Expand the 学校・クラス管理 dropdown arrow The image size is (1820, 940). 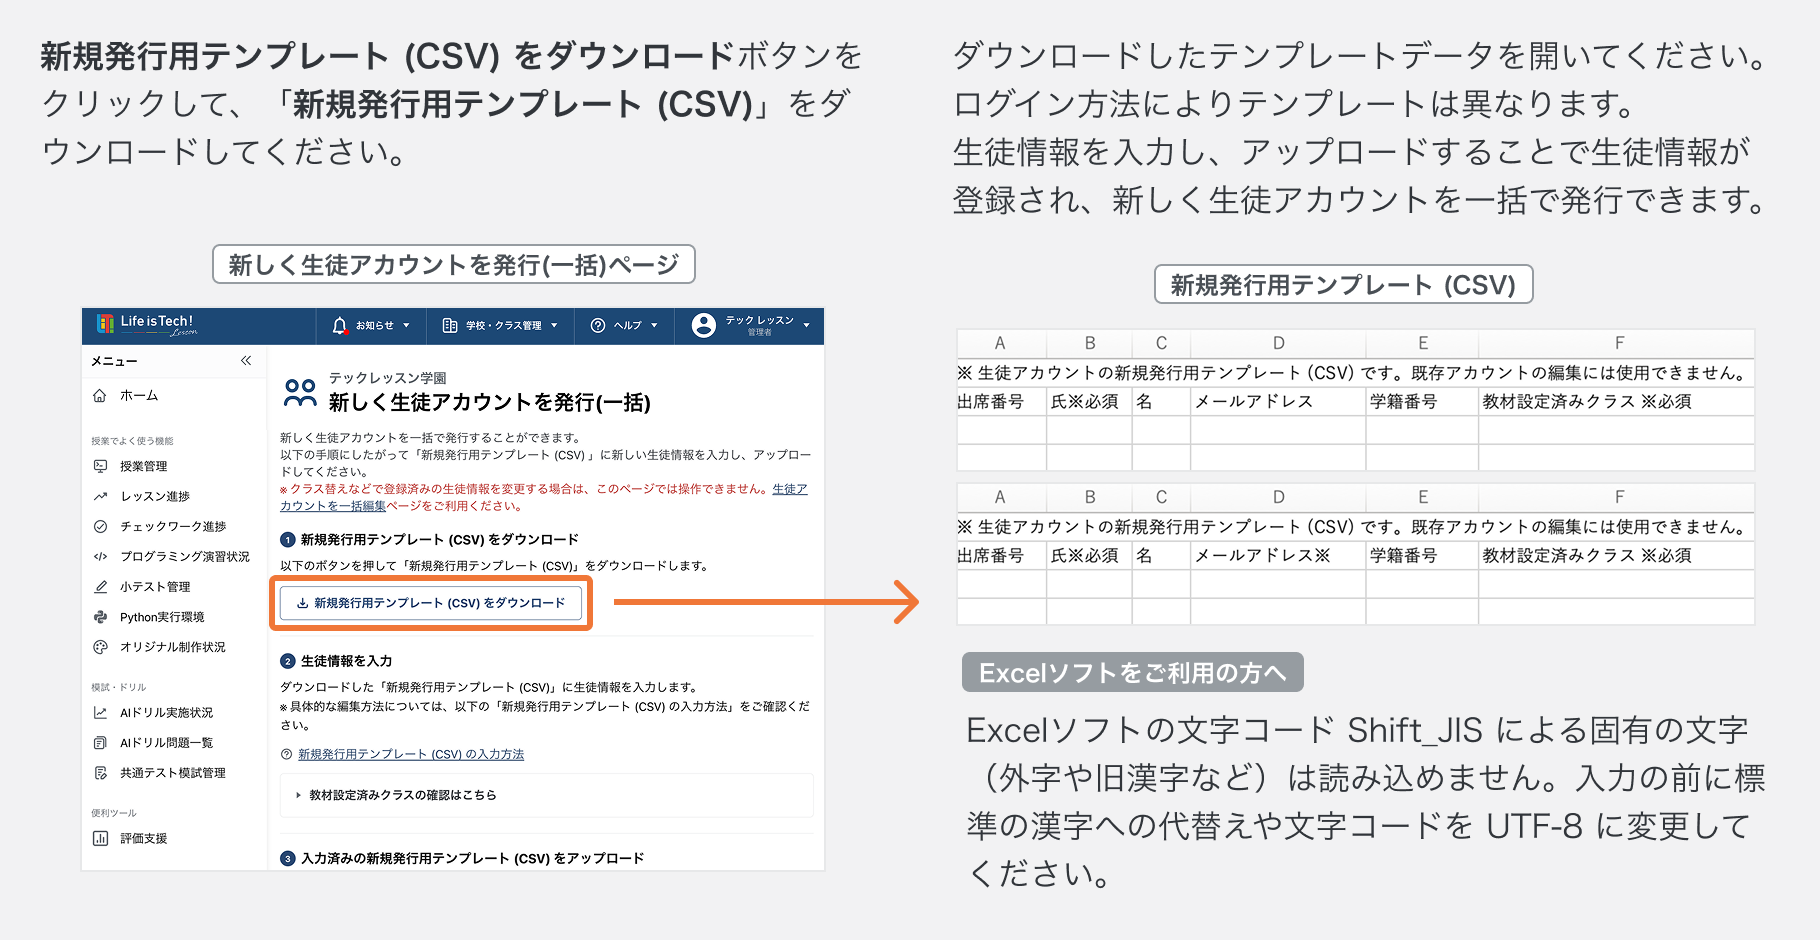click(554, 325)
